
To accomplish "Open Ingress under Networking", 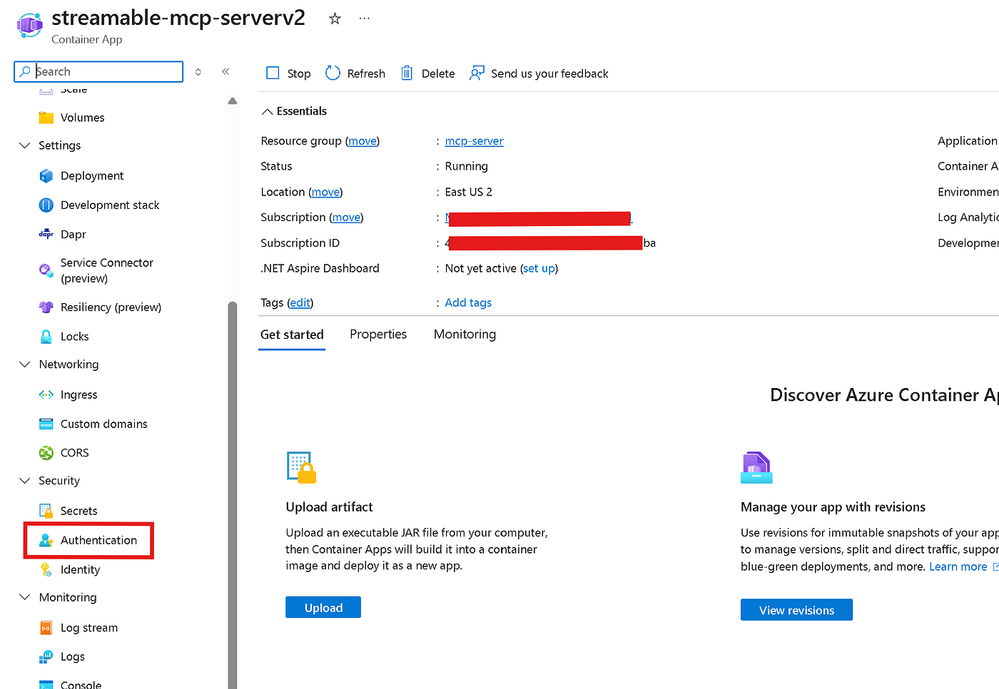I will [79, 395].
